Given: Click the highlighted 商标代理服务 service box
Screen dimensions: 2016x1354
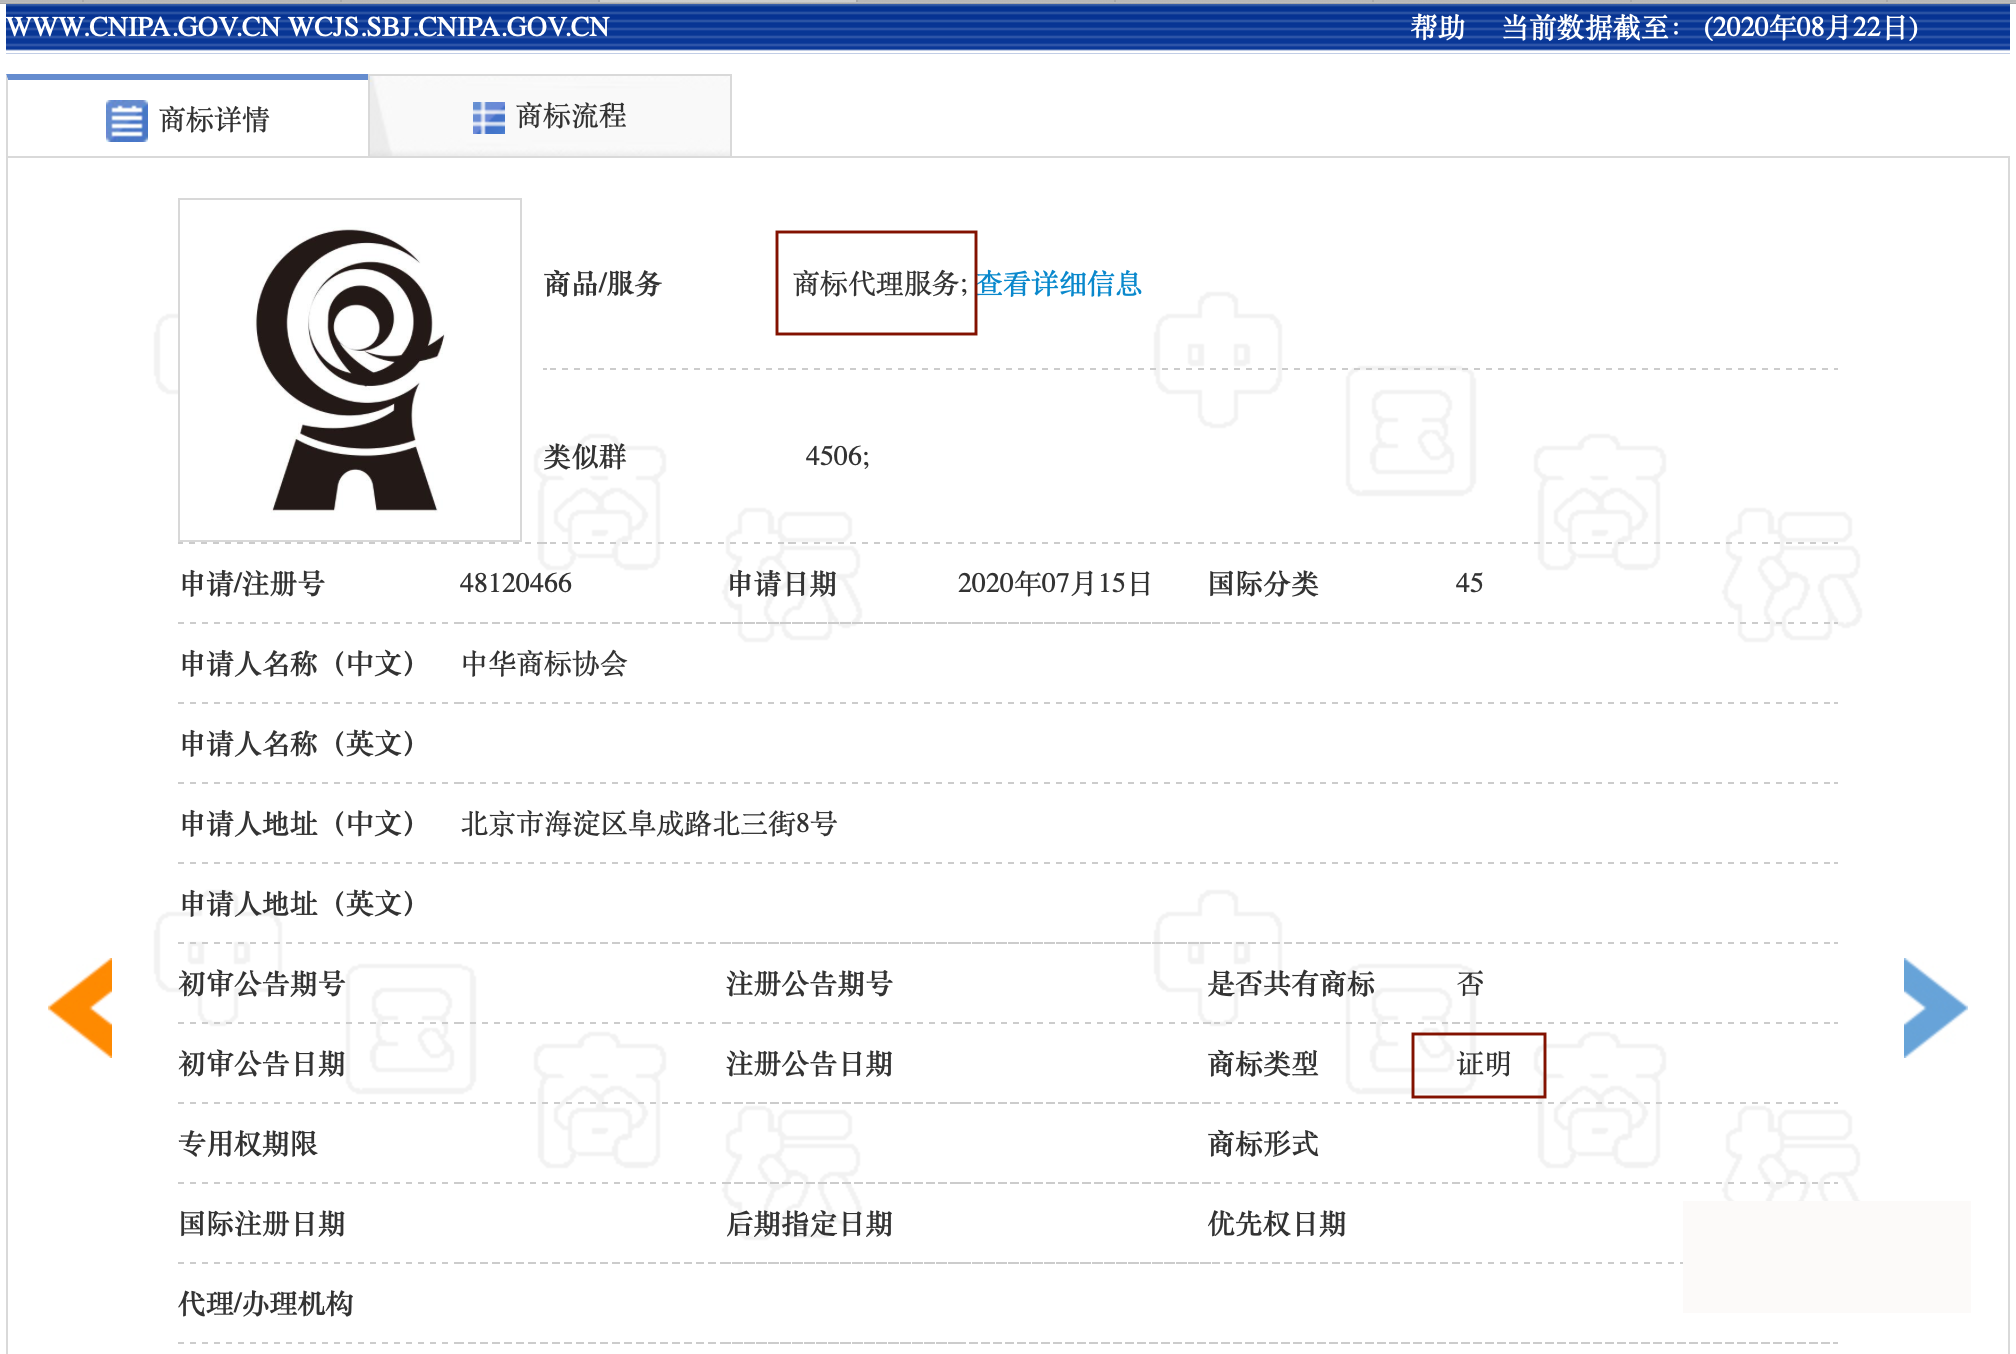Looking at the screenshot, I should 877,285.
